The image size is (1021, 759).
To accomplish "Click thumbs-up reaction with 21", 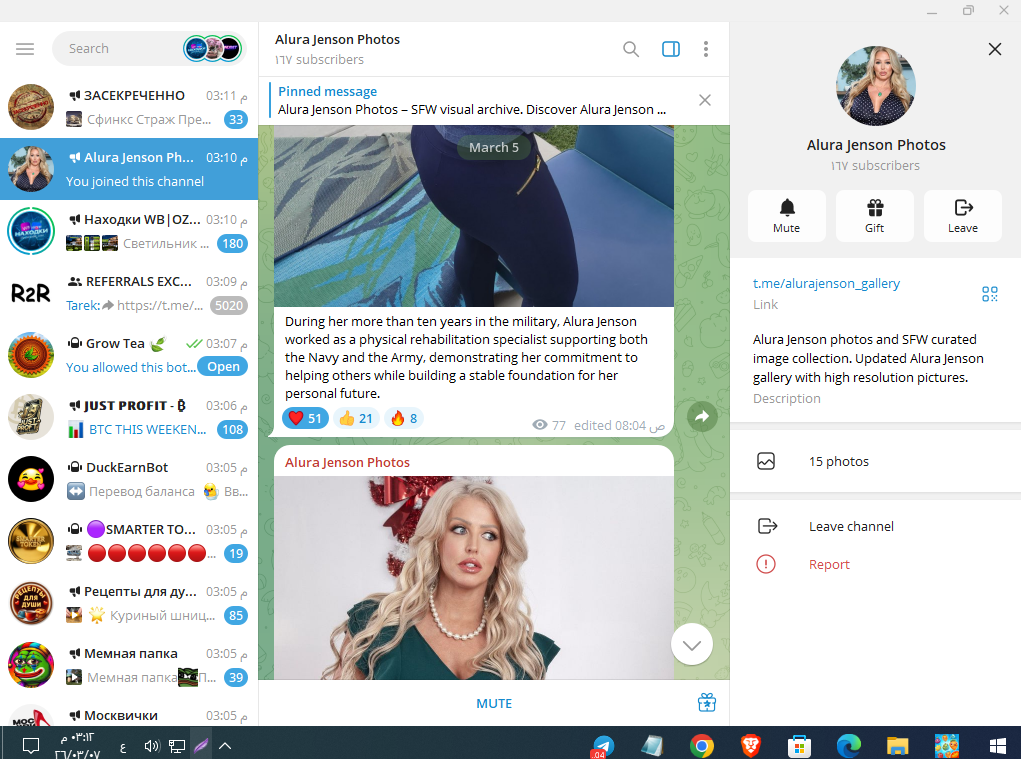I will (356, 419).
